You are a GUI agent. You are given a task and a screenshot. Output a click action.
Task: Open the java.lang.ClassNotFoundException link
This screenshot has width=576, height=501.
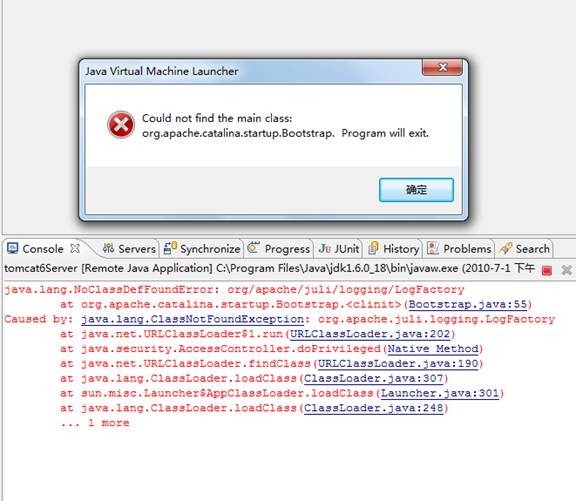click(192, 319)
